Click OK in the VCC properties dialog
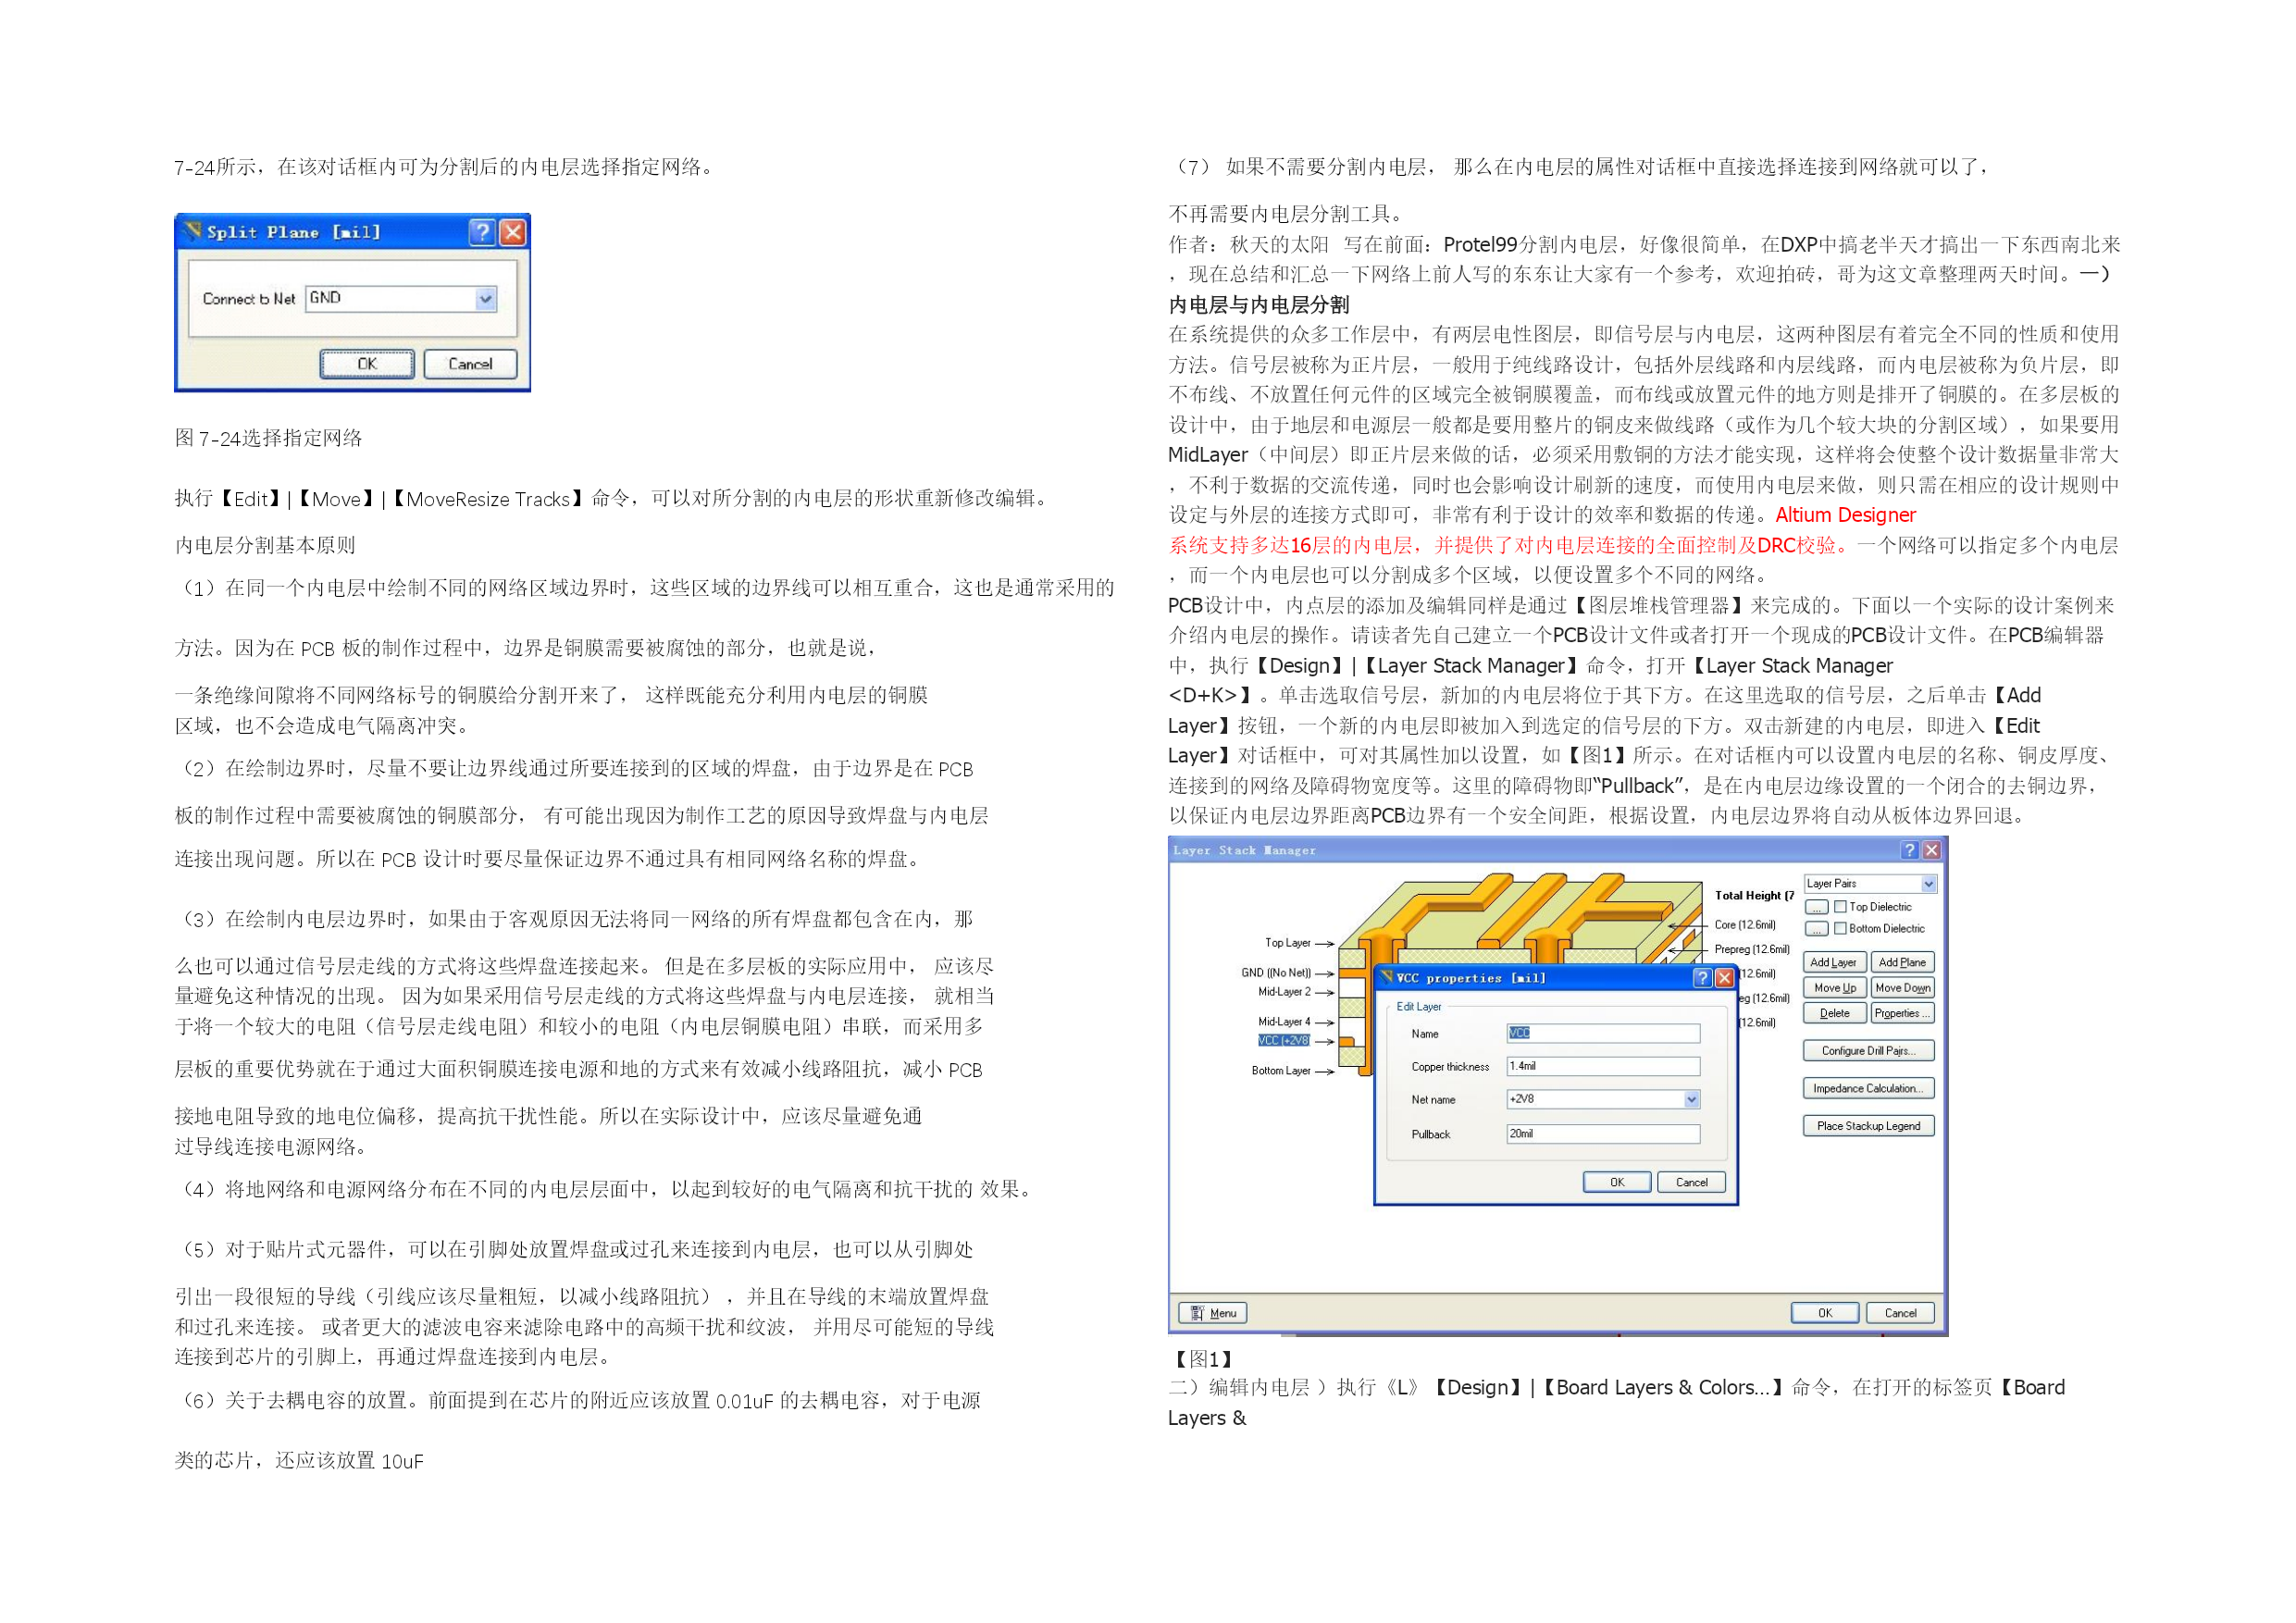Screen dimensions: 2296x1623 tap(1617, 1183)
